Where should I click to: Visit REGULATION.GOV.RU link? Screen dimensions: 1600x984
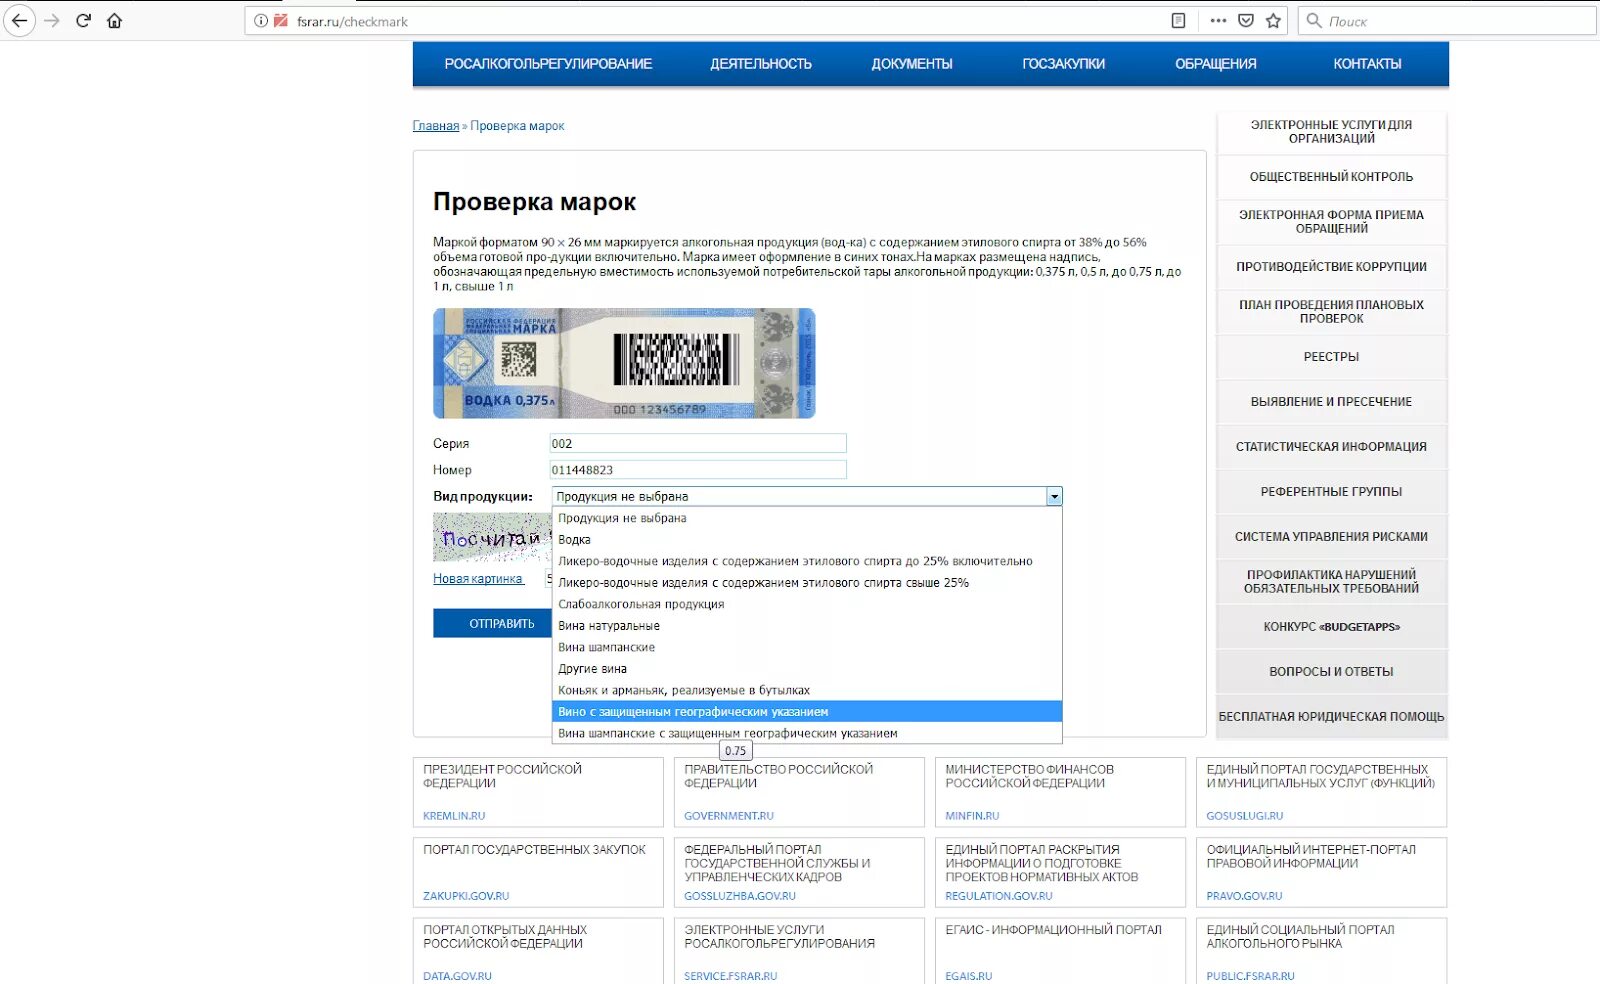pyautogui.click(x=999, y=896)
